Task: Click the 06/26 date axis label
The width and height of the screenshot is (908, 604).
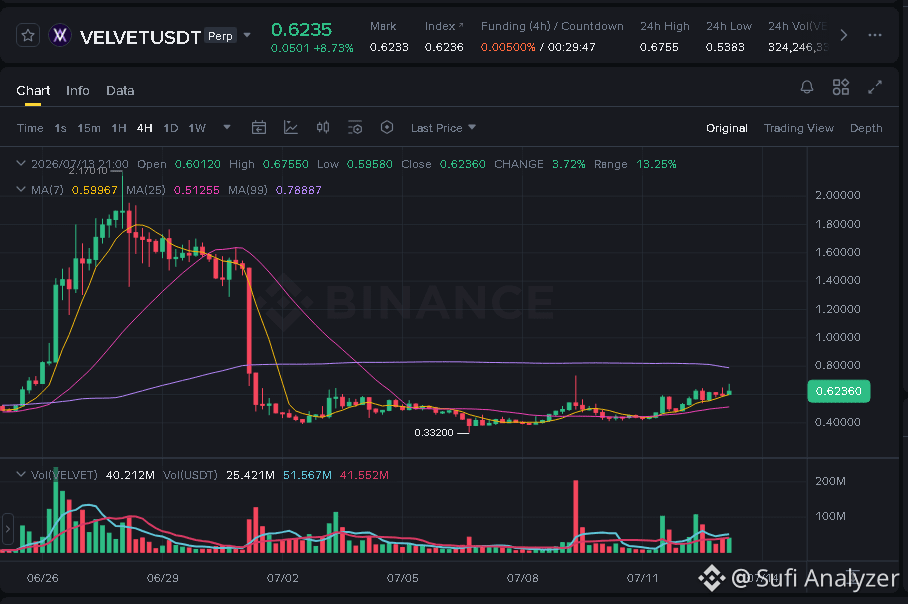Action: [x=43, y=578]
